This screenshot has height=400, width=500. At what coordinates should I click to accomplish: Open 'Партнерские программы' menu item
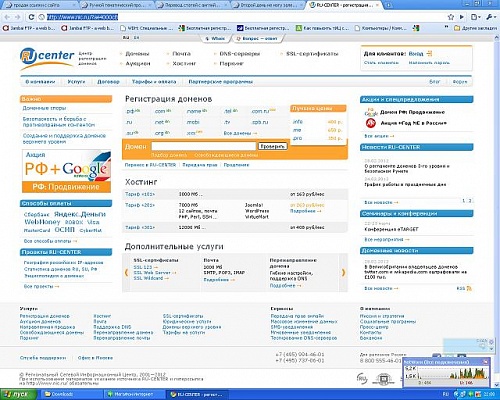coord(221,82)
